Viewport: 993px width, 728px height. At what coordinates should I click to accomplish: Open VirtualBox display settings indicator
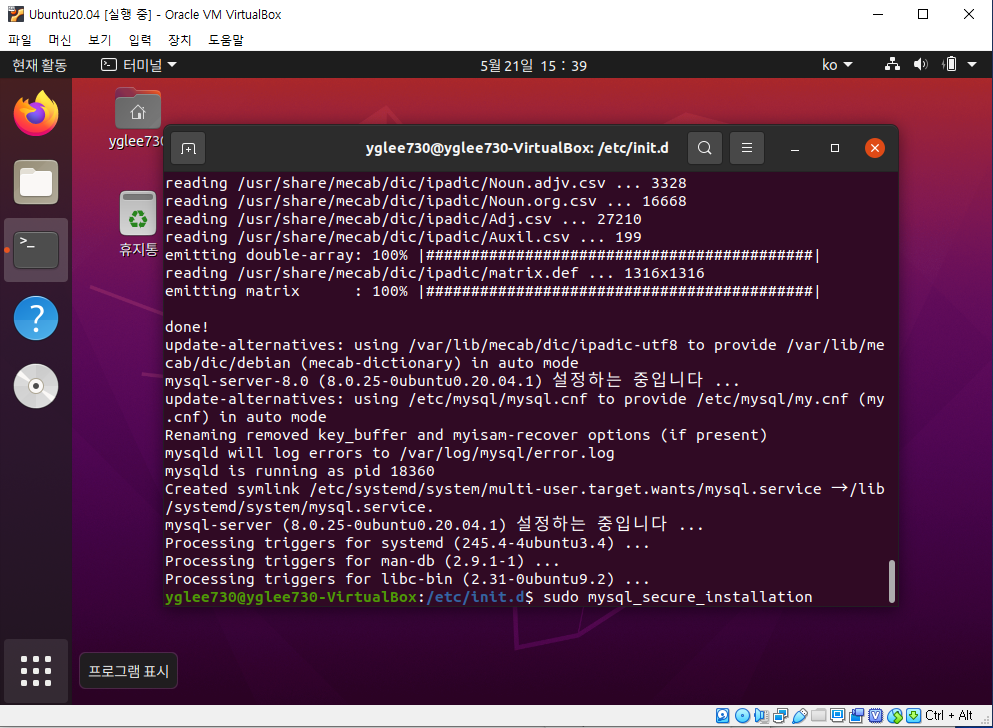click(x=837, y=715)
